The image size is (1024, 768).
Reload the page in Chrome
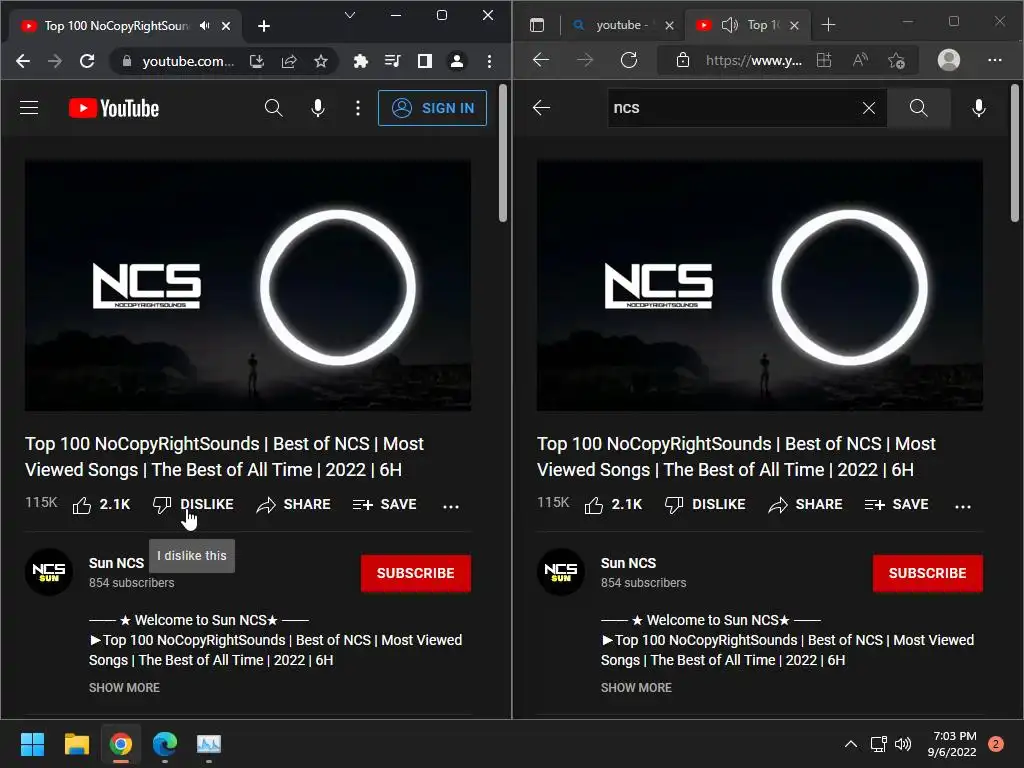(x=87, y=61)
